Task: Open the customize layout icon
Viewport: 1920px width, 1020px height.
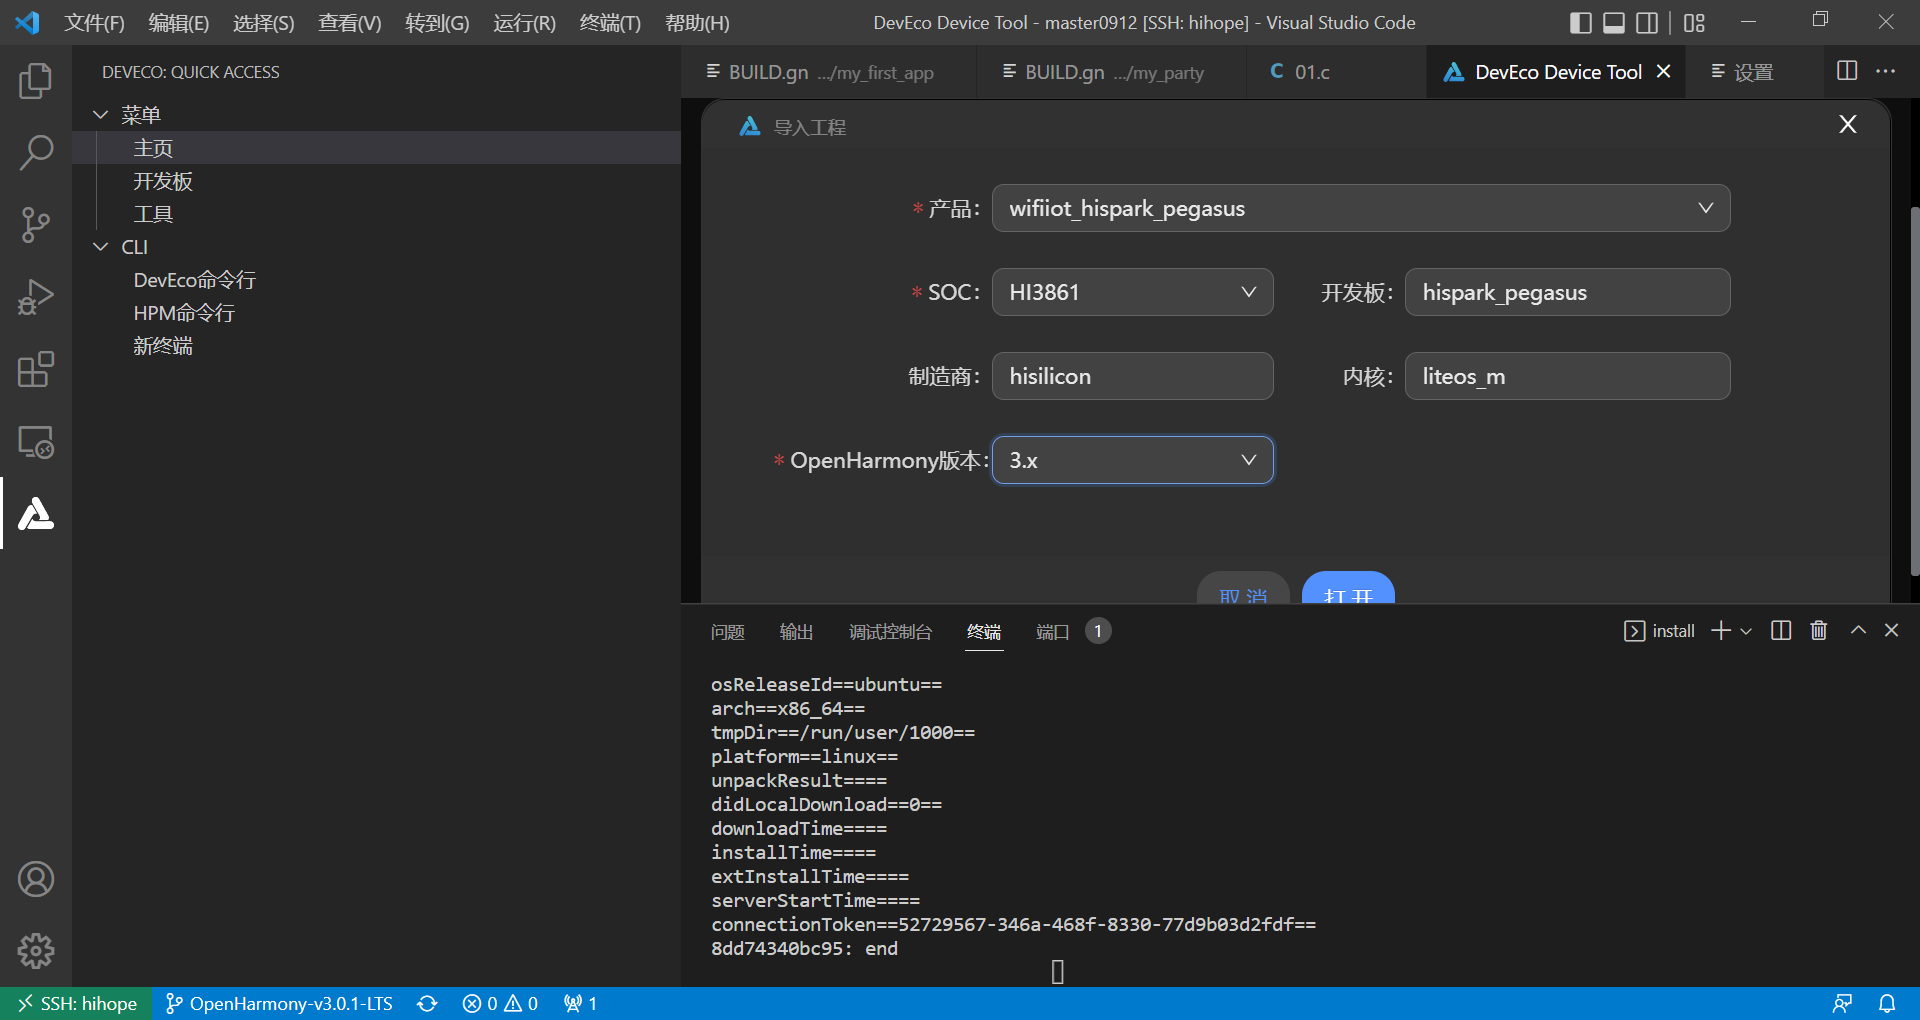Action: tap(1694, 22)
